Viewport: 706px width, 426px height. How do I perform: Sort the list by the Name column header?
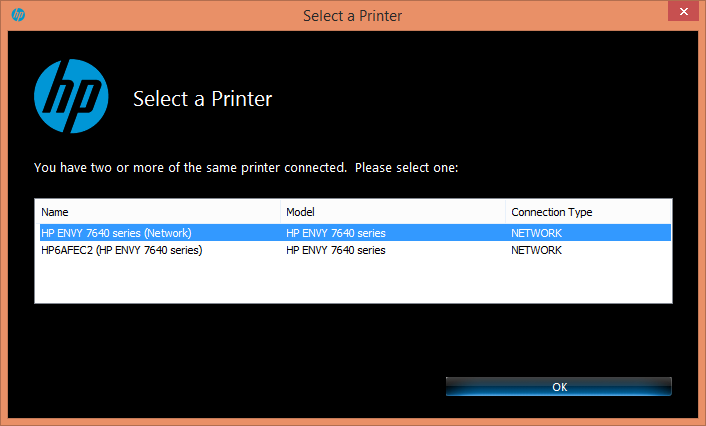click(x=158, y=212)
